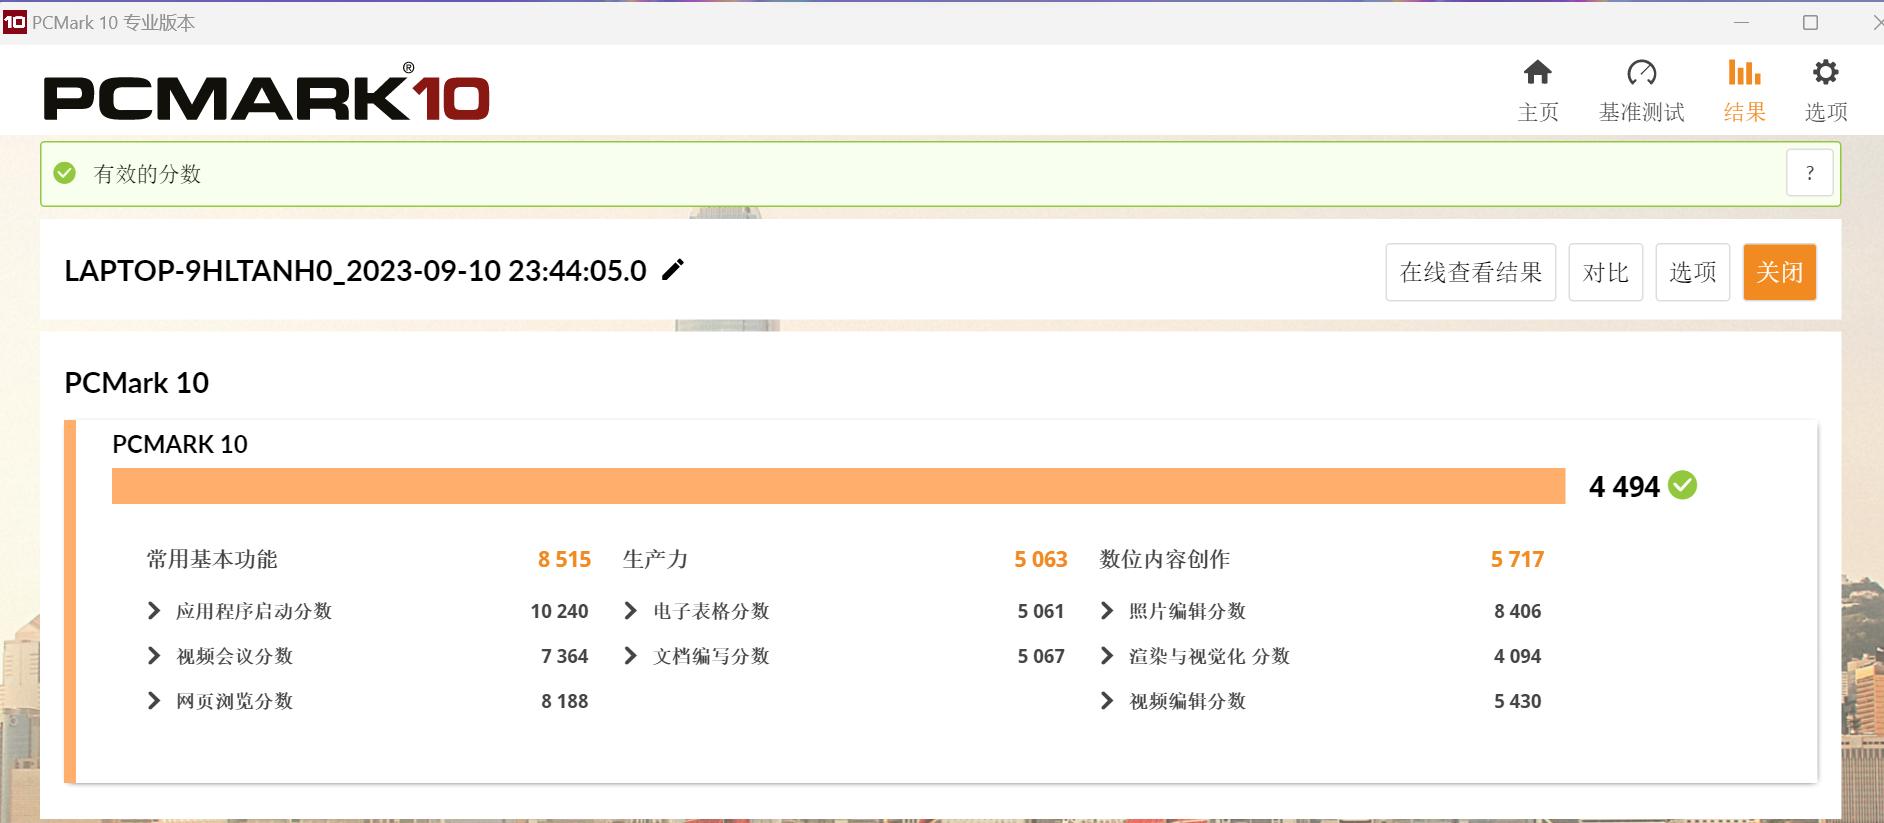The image size is (1884, 823).
Task: Click the LAPTOP-9HLTANH0 result name
Action: 355,271
